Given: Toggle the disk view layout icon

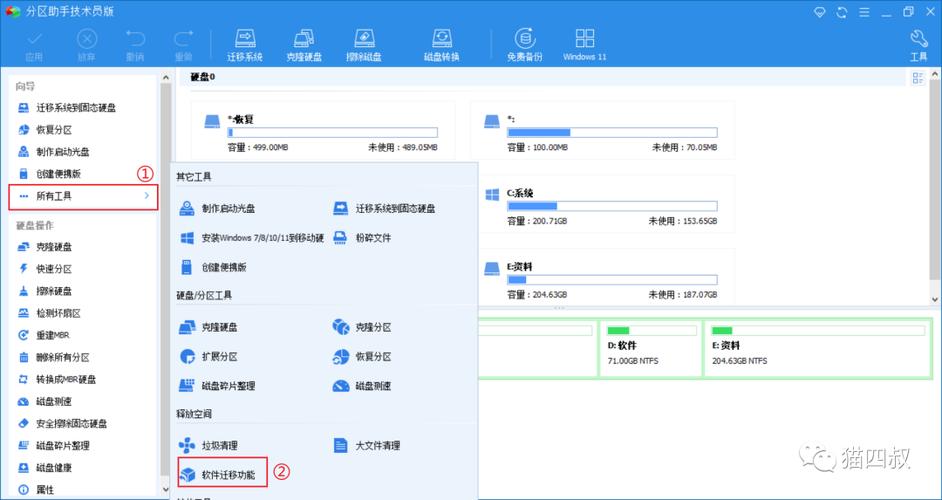Looking at the screenshot, I should point(917,78).
